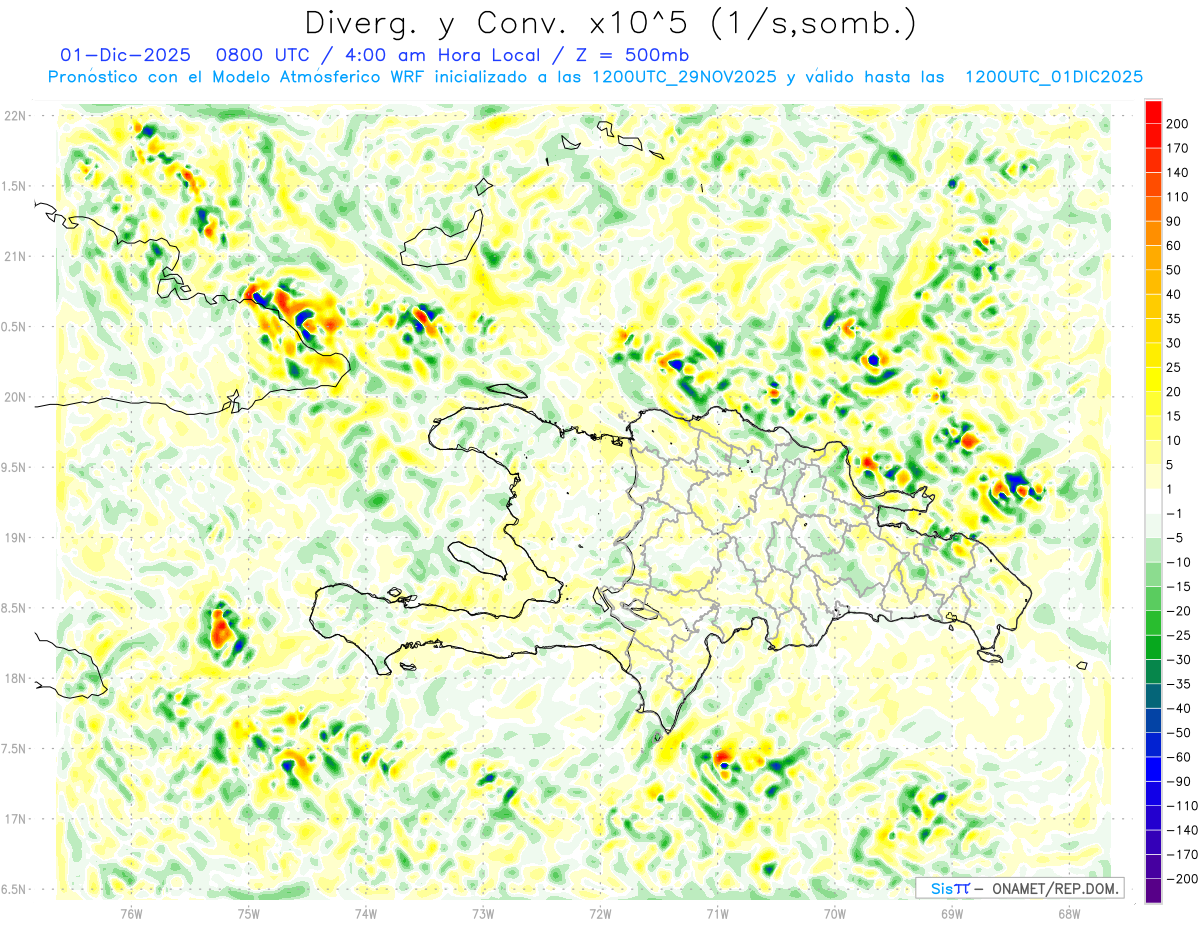Screen dimensions: 1200x927
Task: Click the positive "25" colorbar value
Action: [1174, 368]
